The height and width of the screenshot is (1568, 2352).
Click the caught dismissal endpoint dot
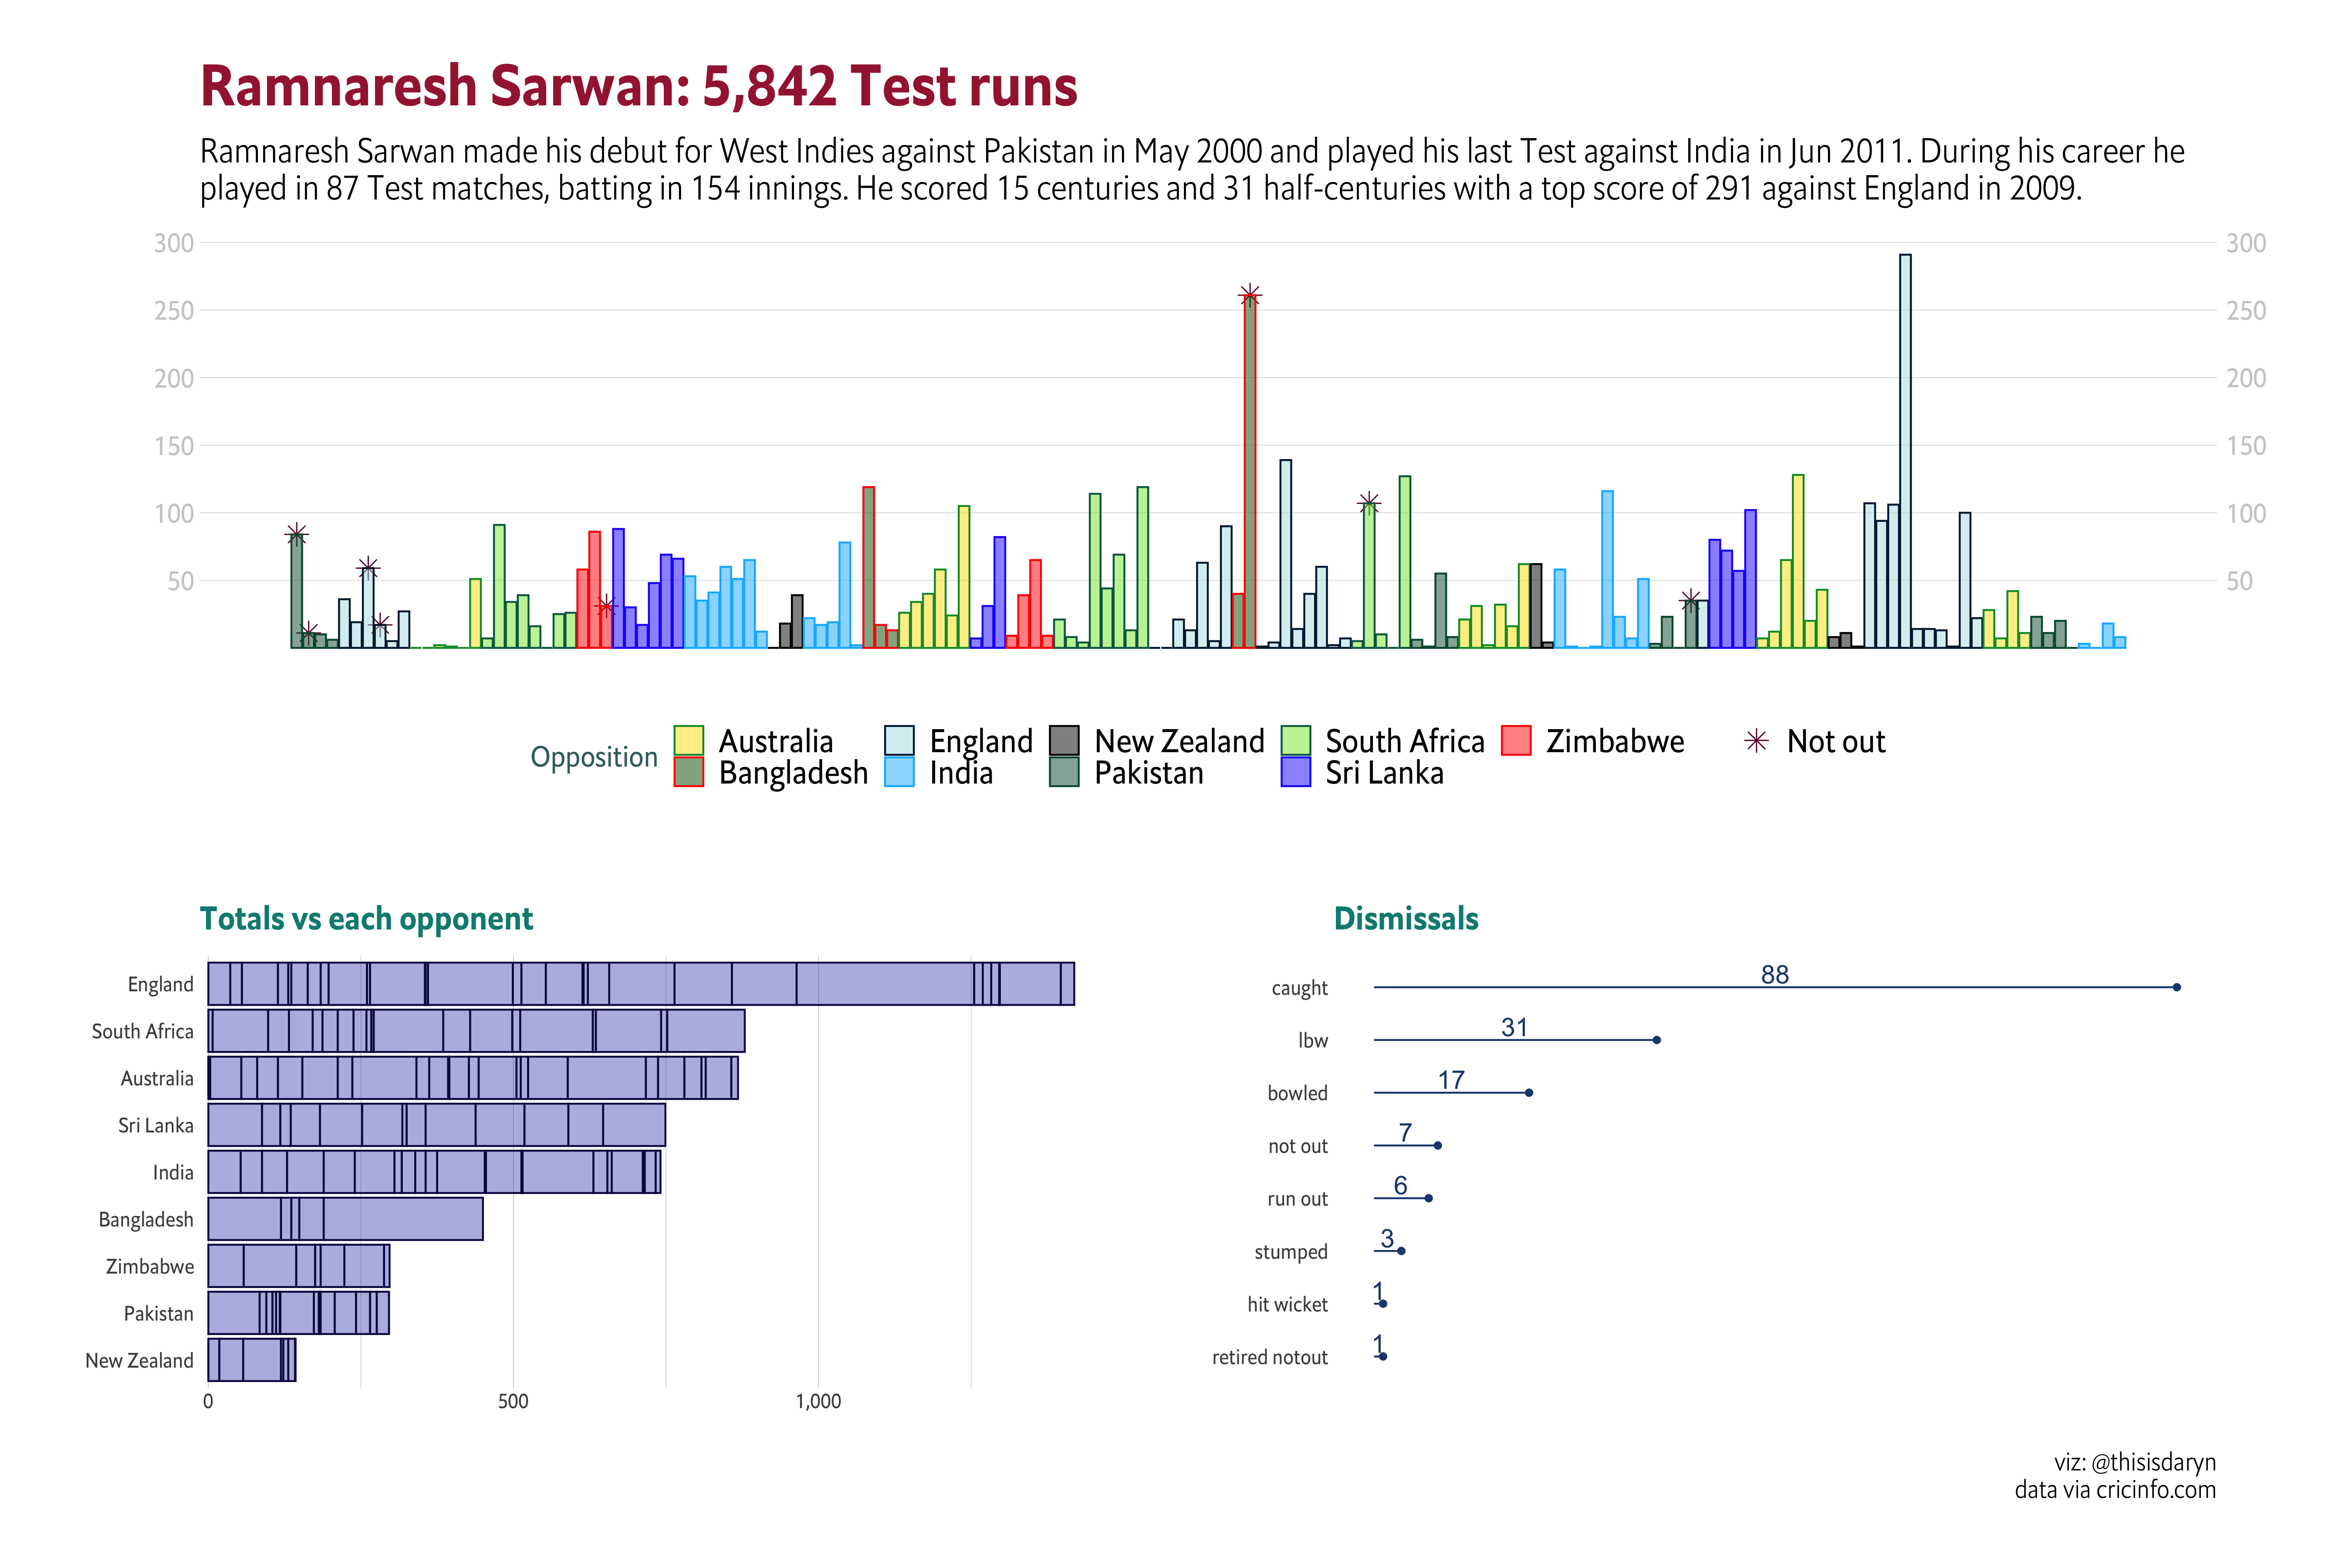click(x=2176, y=987)
